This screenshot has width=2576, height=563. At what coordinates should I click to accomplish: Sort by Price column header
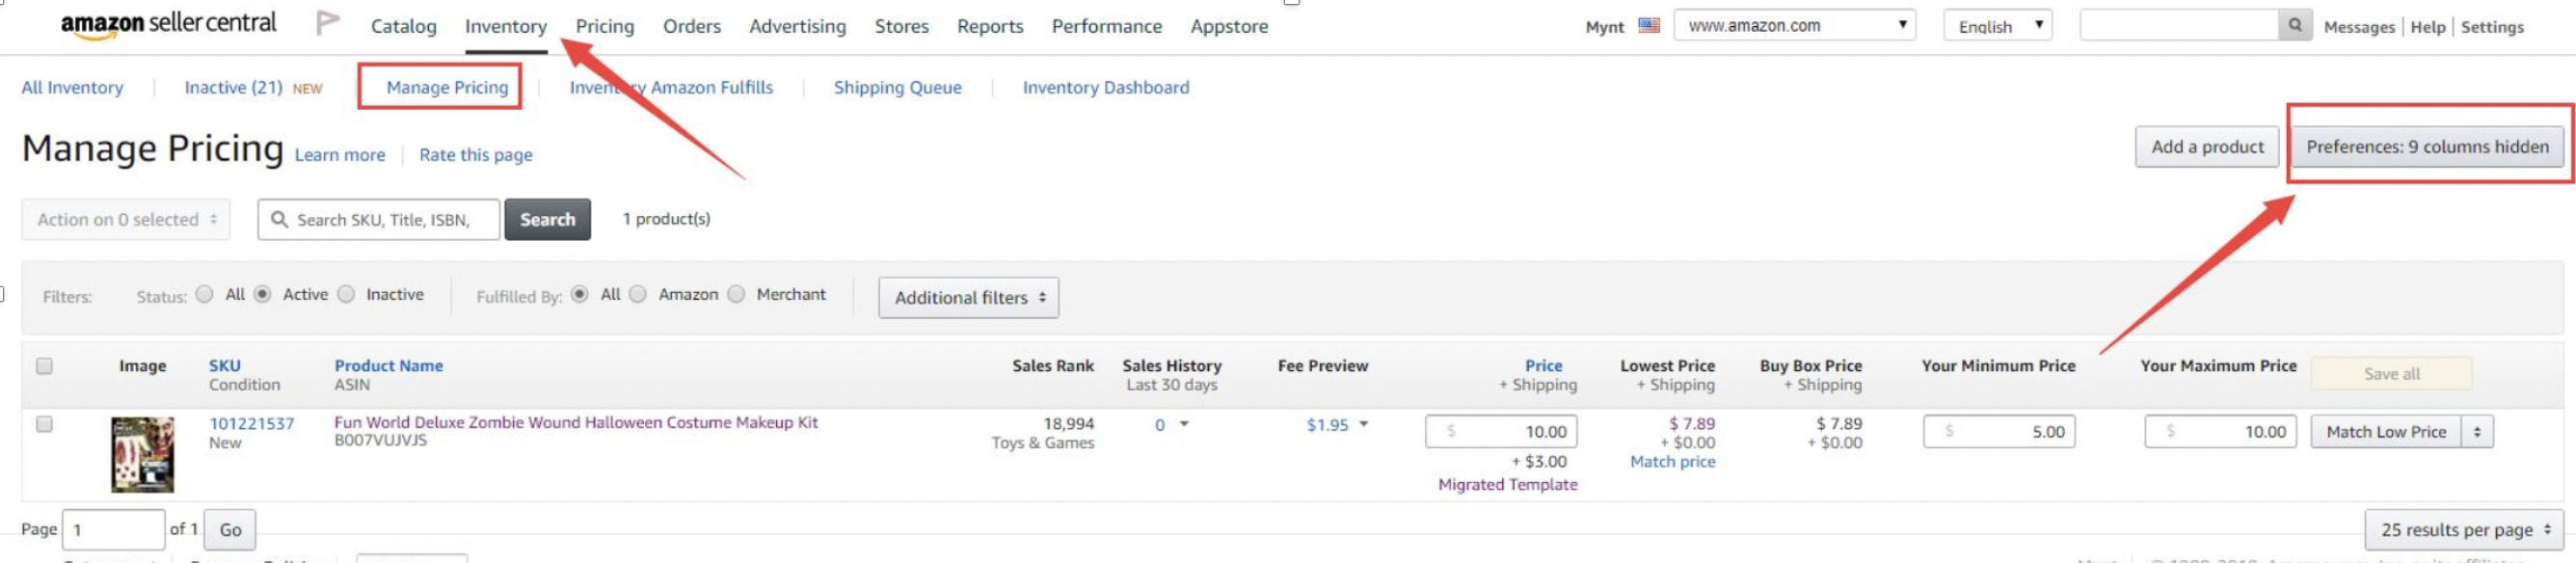coord(1544,366)
